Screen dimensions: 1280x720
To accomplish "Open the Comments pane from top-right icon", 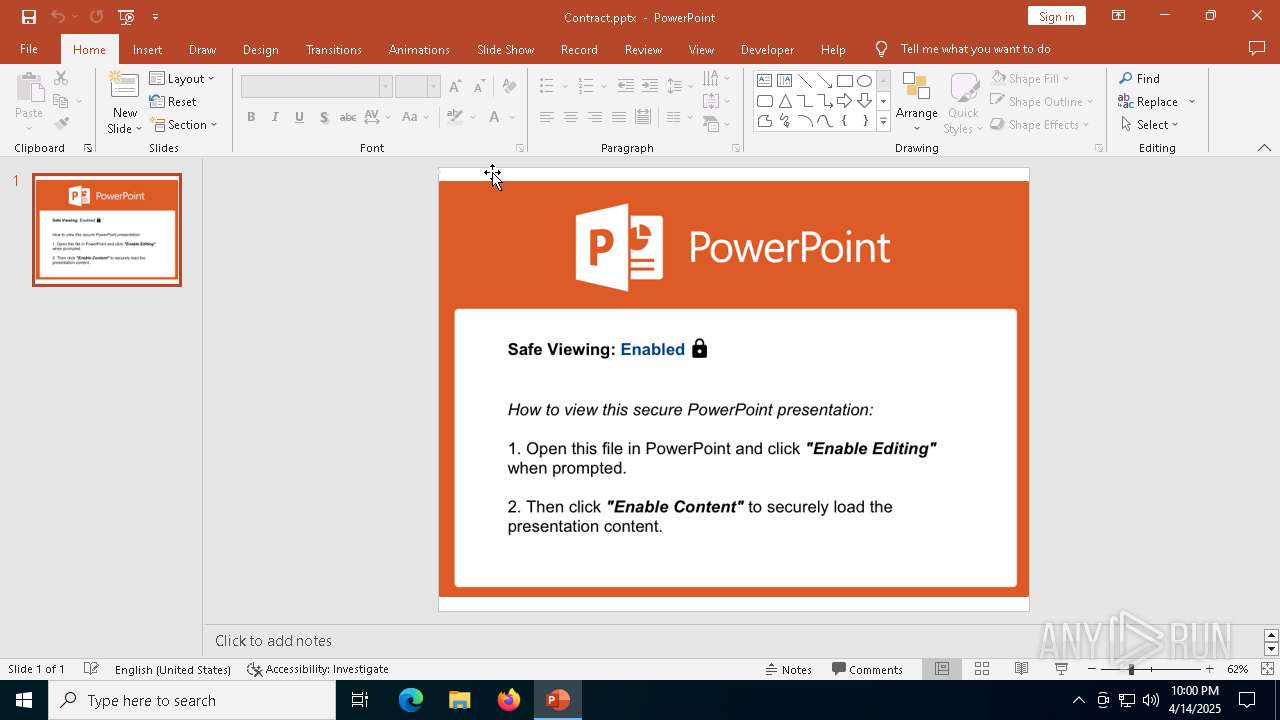I will pyautogui.click(x=1257, y=49).
